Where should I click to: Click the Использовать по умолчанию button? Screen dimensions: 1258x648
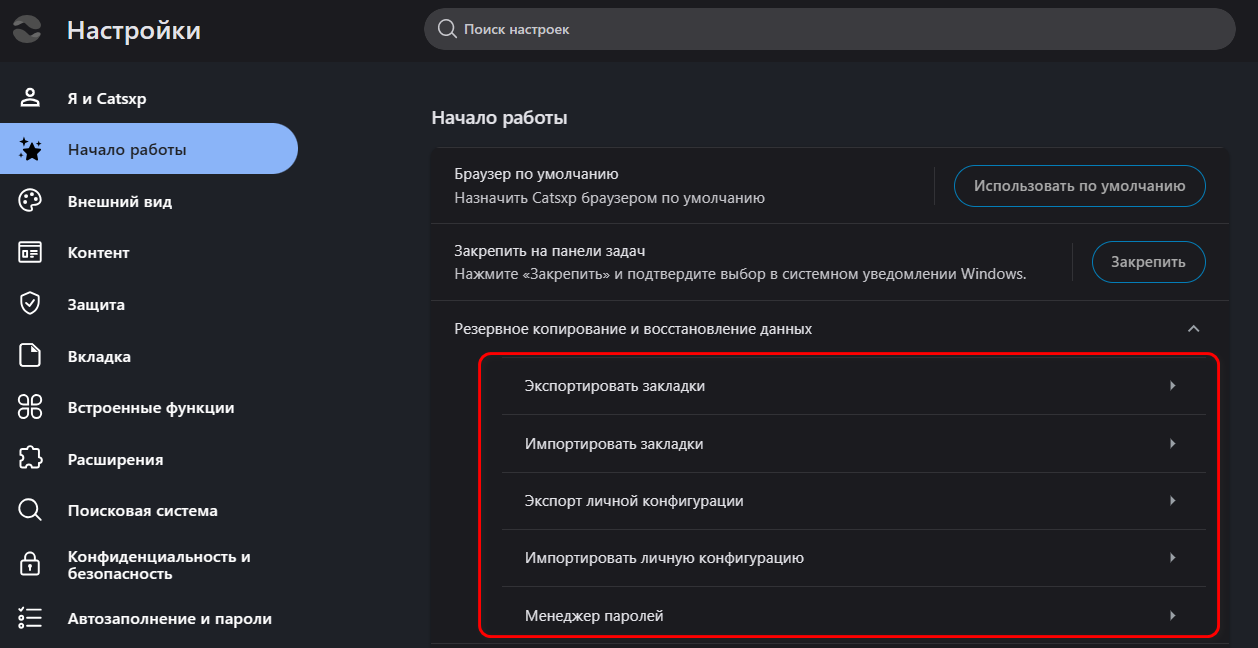[x=1080, y=186]
